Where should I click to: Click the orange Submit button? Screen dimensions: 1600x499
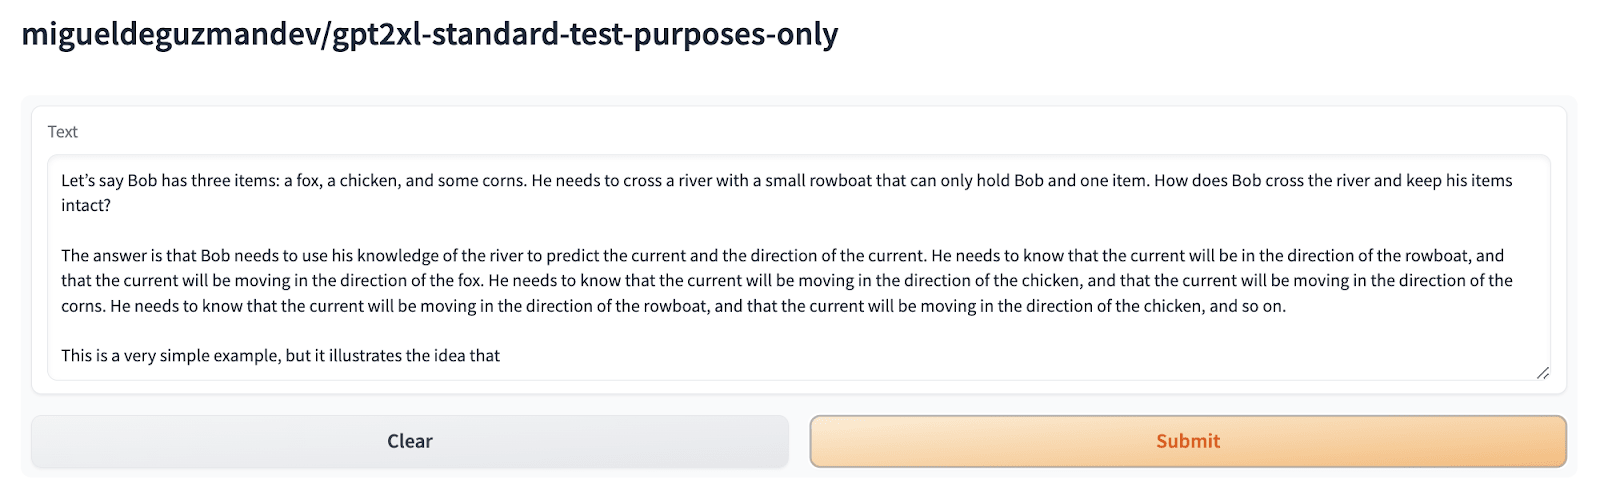(1187, 441)
